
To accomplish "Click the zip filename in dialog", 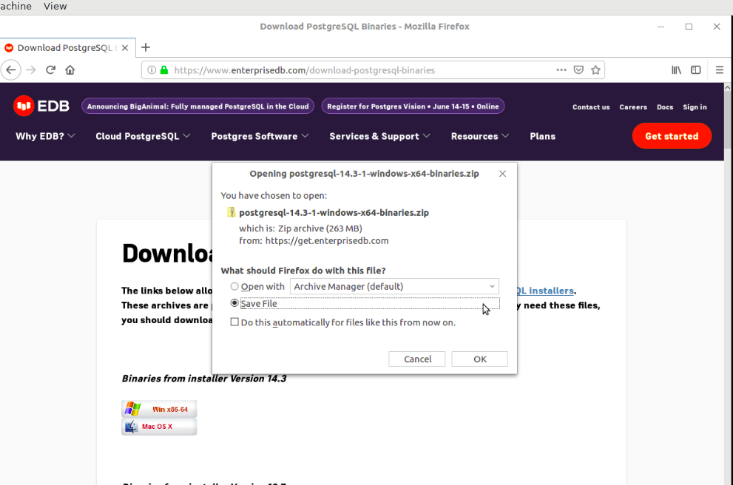I will [x=334, y=212].
